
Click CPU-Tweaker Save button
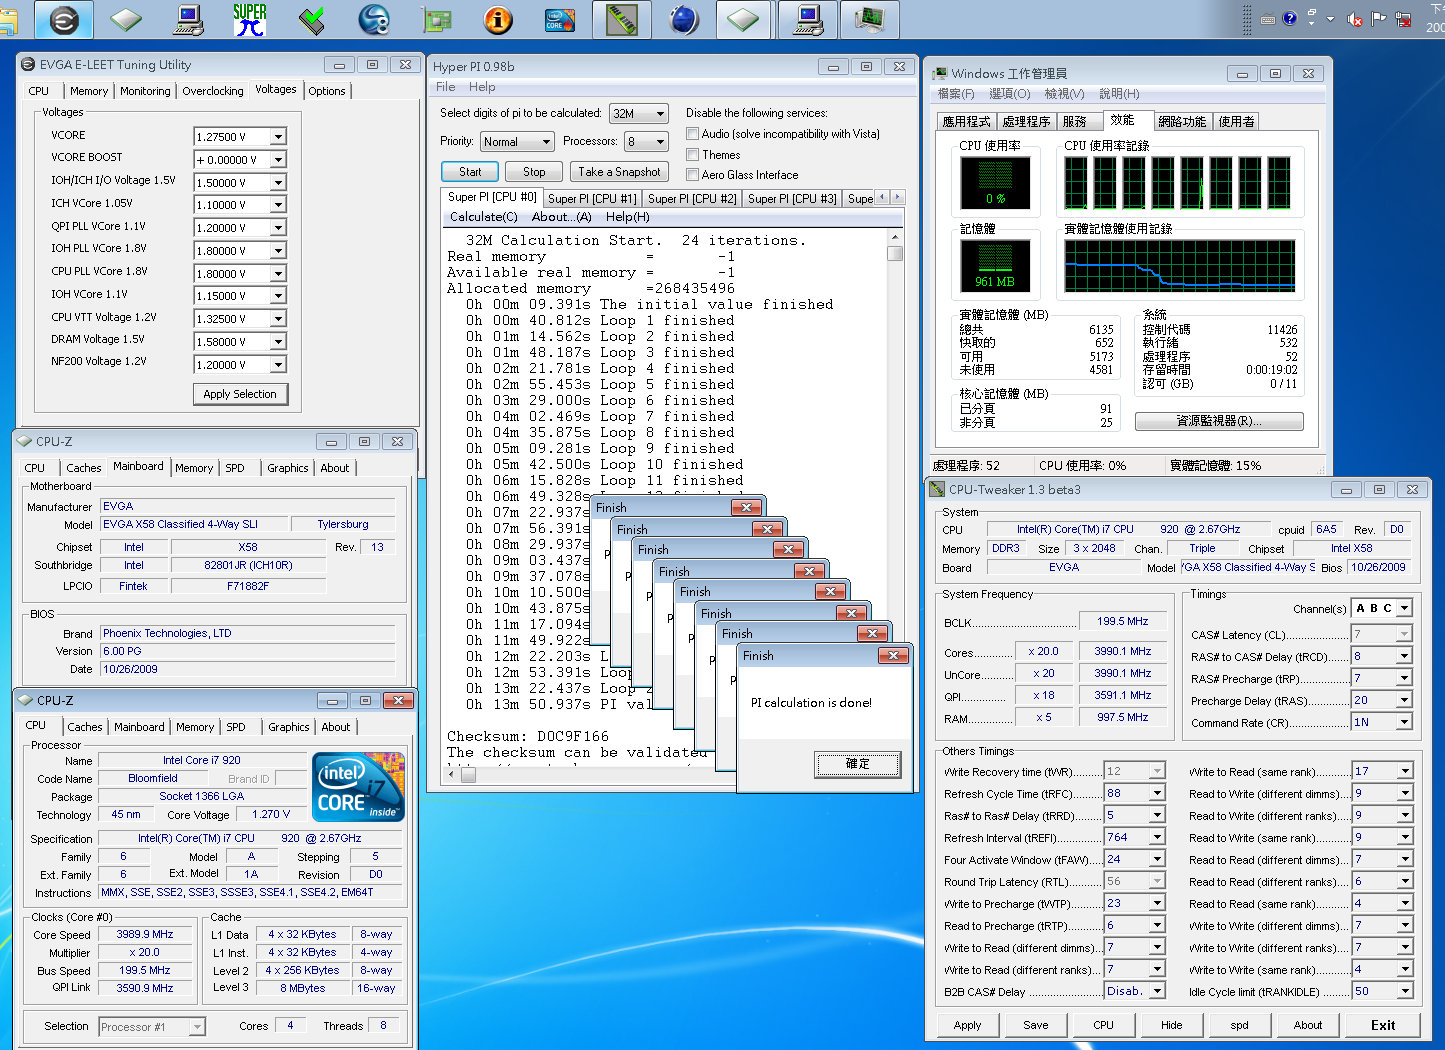(x=1036, y=1025)
